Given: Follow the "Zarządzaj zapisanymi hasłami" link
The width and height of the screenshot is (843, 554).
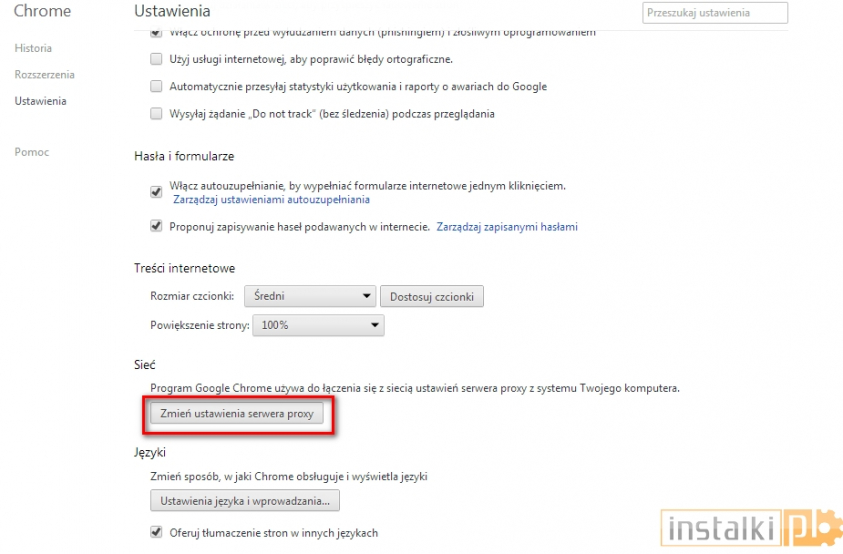Looking at the screenshot, I should pos(507,227).
